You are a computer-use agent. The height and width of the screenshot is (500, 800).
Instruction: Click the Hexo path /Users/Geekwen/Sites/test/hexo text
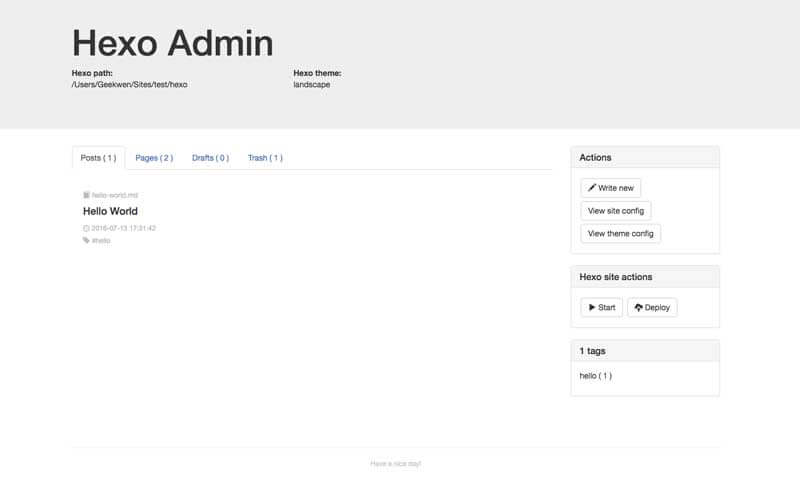coord(130,85)
